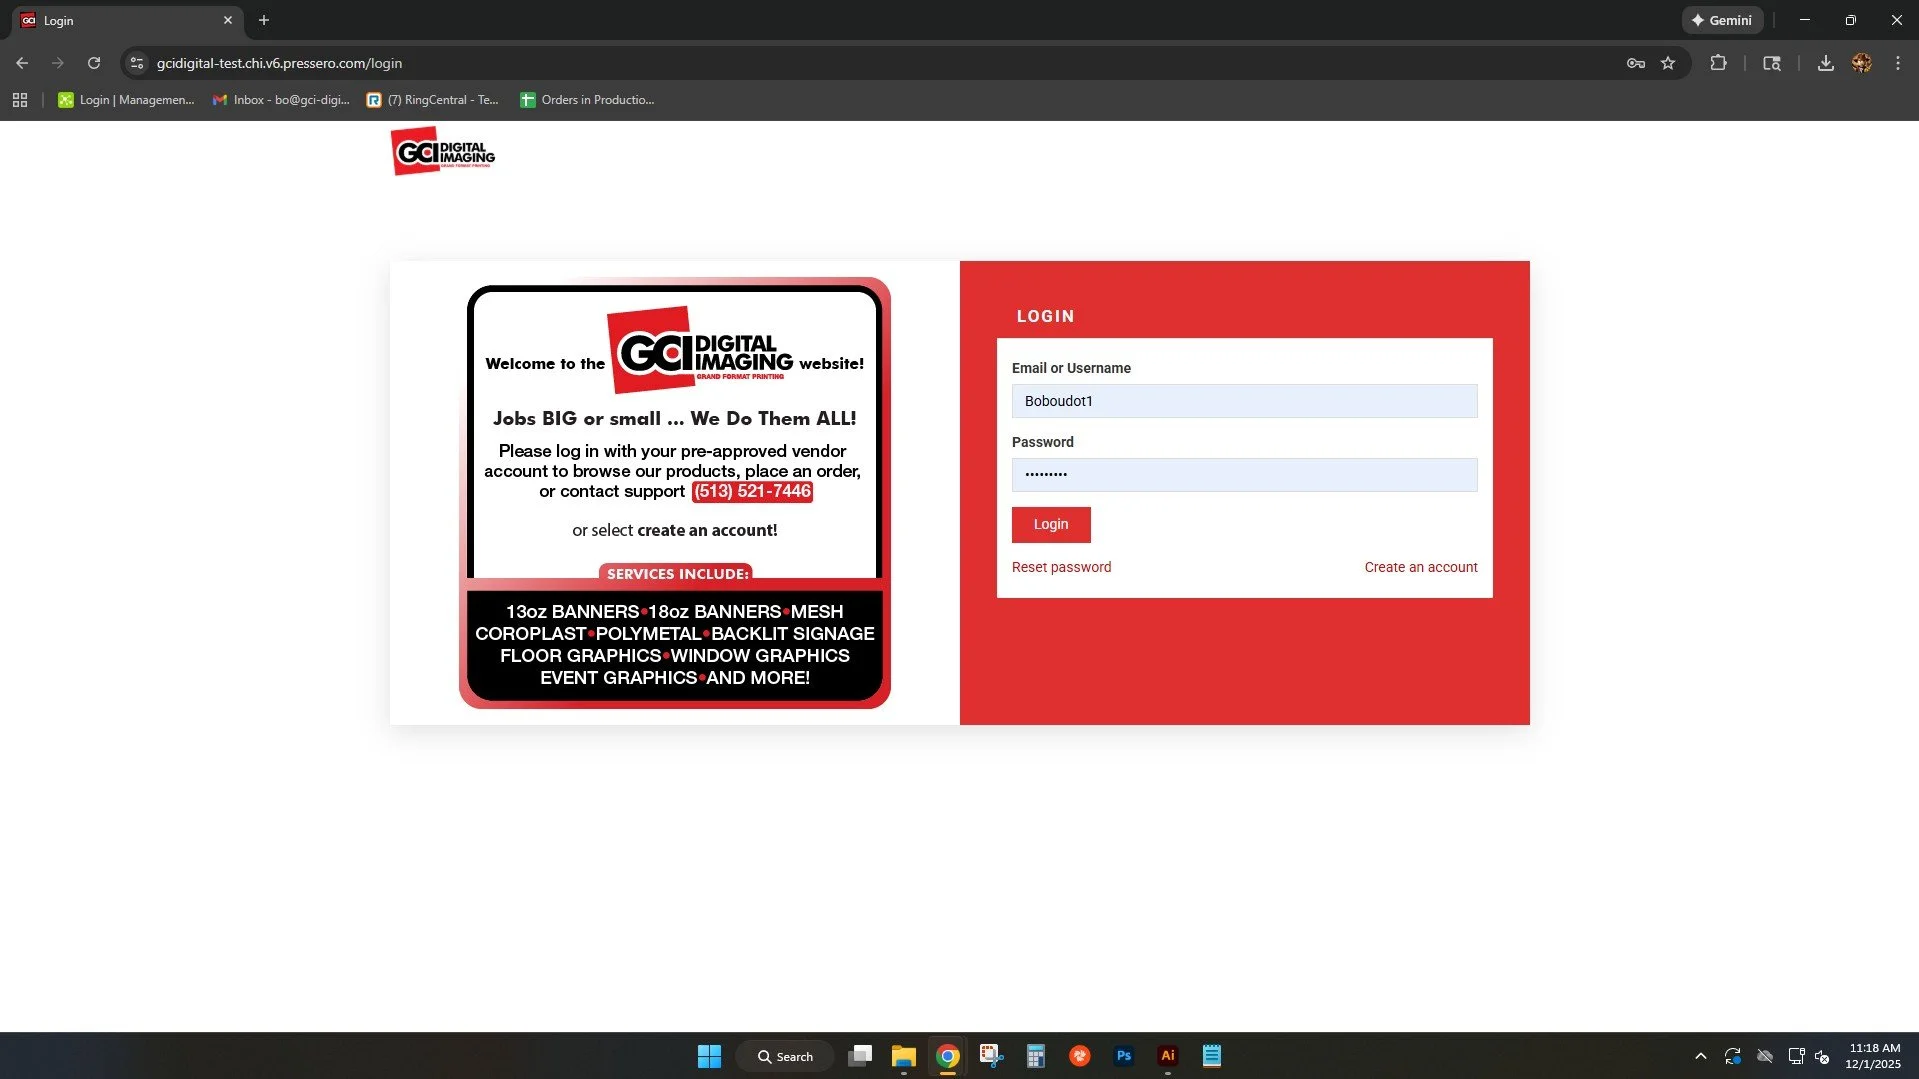Open Chrome three-dot menu
Screen dimensions: 1919x1079
1898,63
